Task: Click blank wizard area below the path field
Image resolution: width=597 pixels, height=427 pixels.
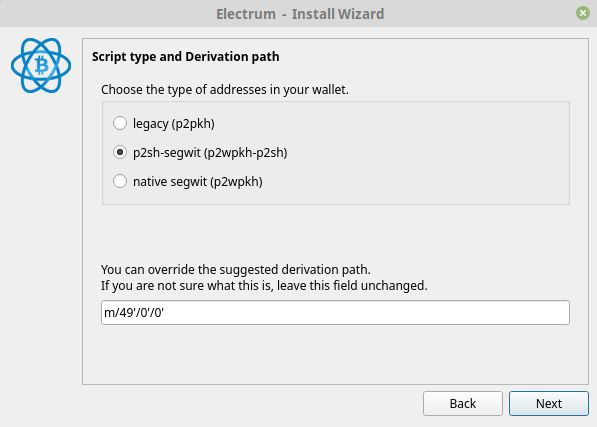Action: pos(335,354)
